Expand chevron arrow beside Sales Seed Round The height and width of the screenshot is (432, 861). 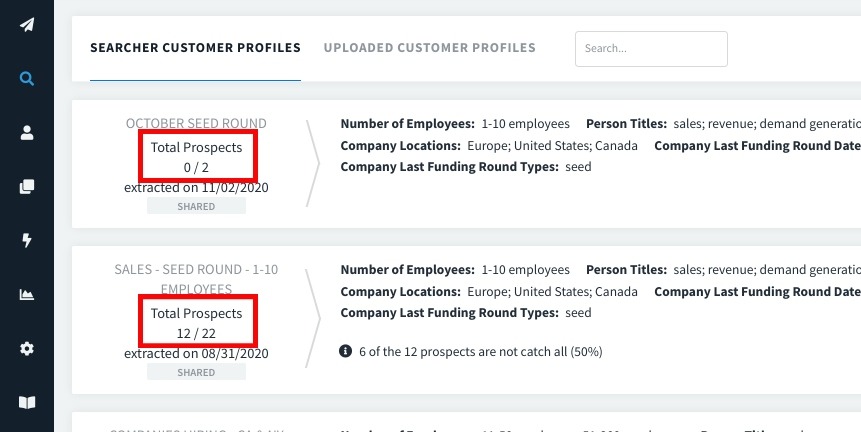pyautogui.click(x=313, y=318)
